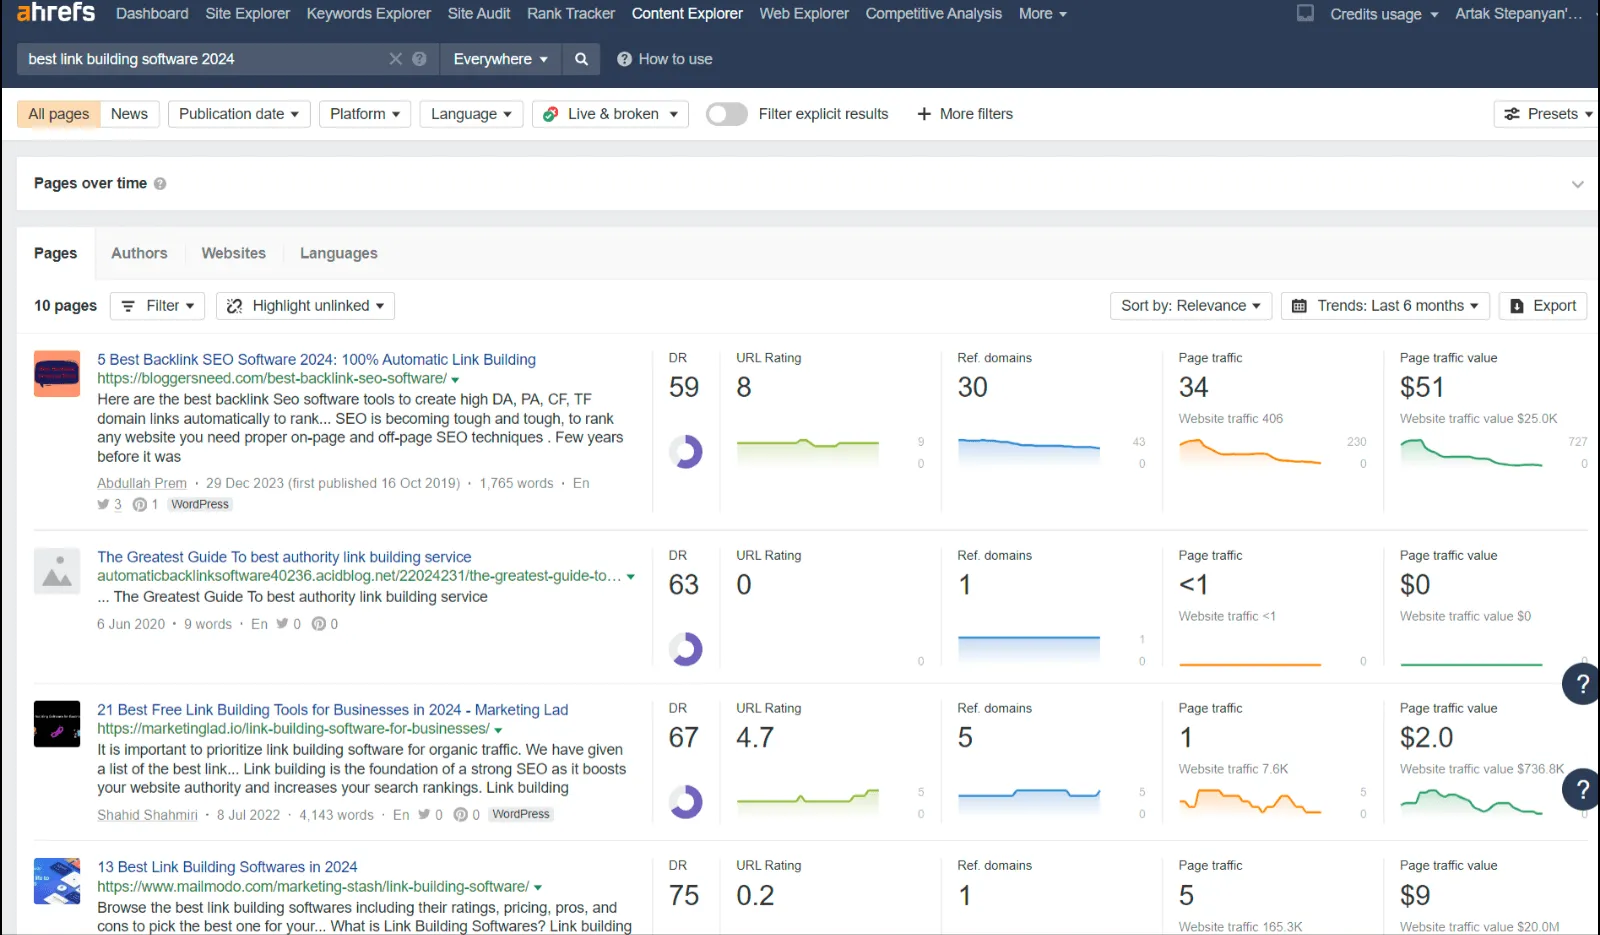Open Language filter dropdown
The height and width of the screenshot is (935, 1600).
click(x=471, y=114)
